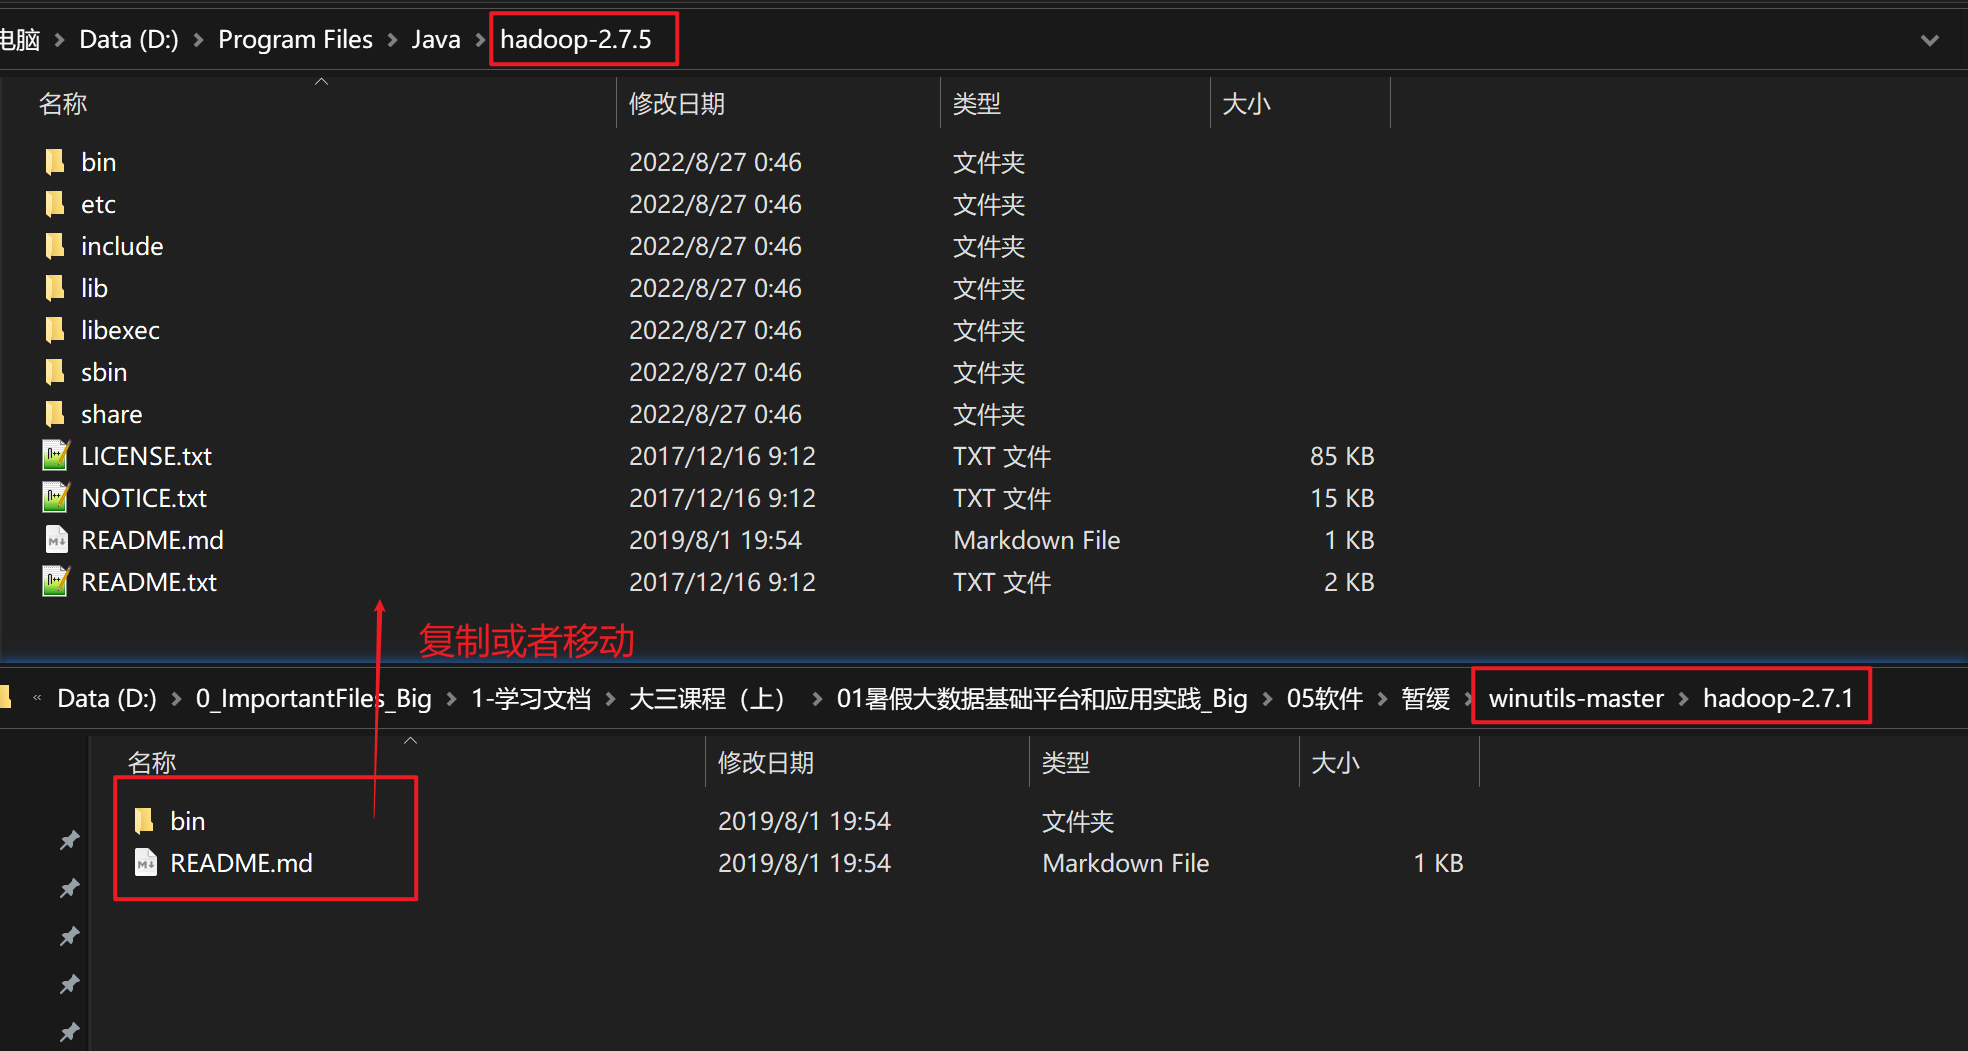Click the first pinned item pushpin icon
Image resolution: width=1968 pixels, height=1051 pixels.
[x=69, y=840]
